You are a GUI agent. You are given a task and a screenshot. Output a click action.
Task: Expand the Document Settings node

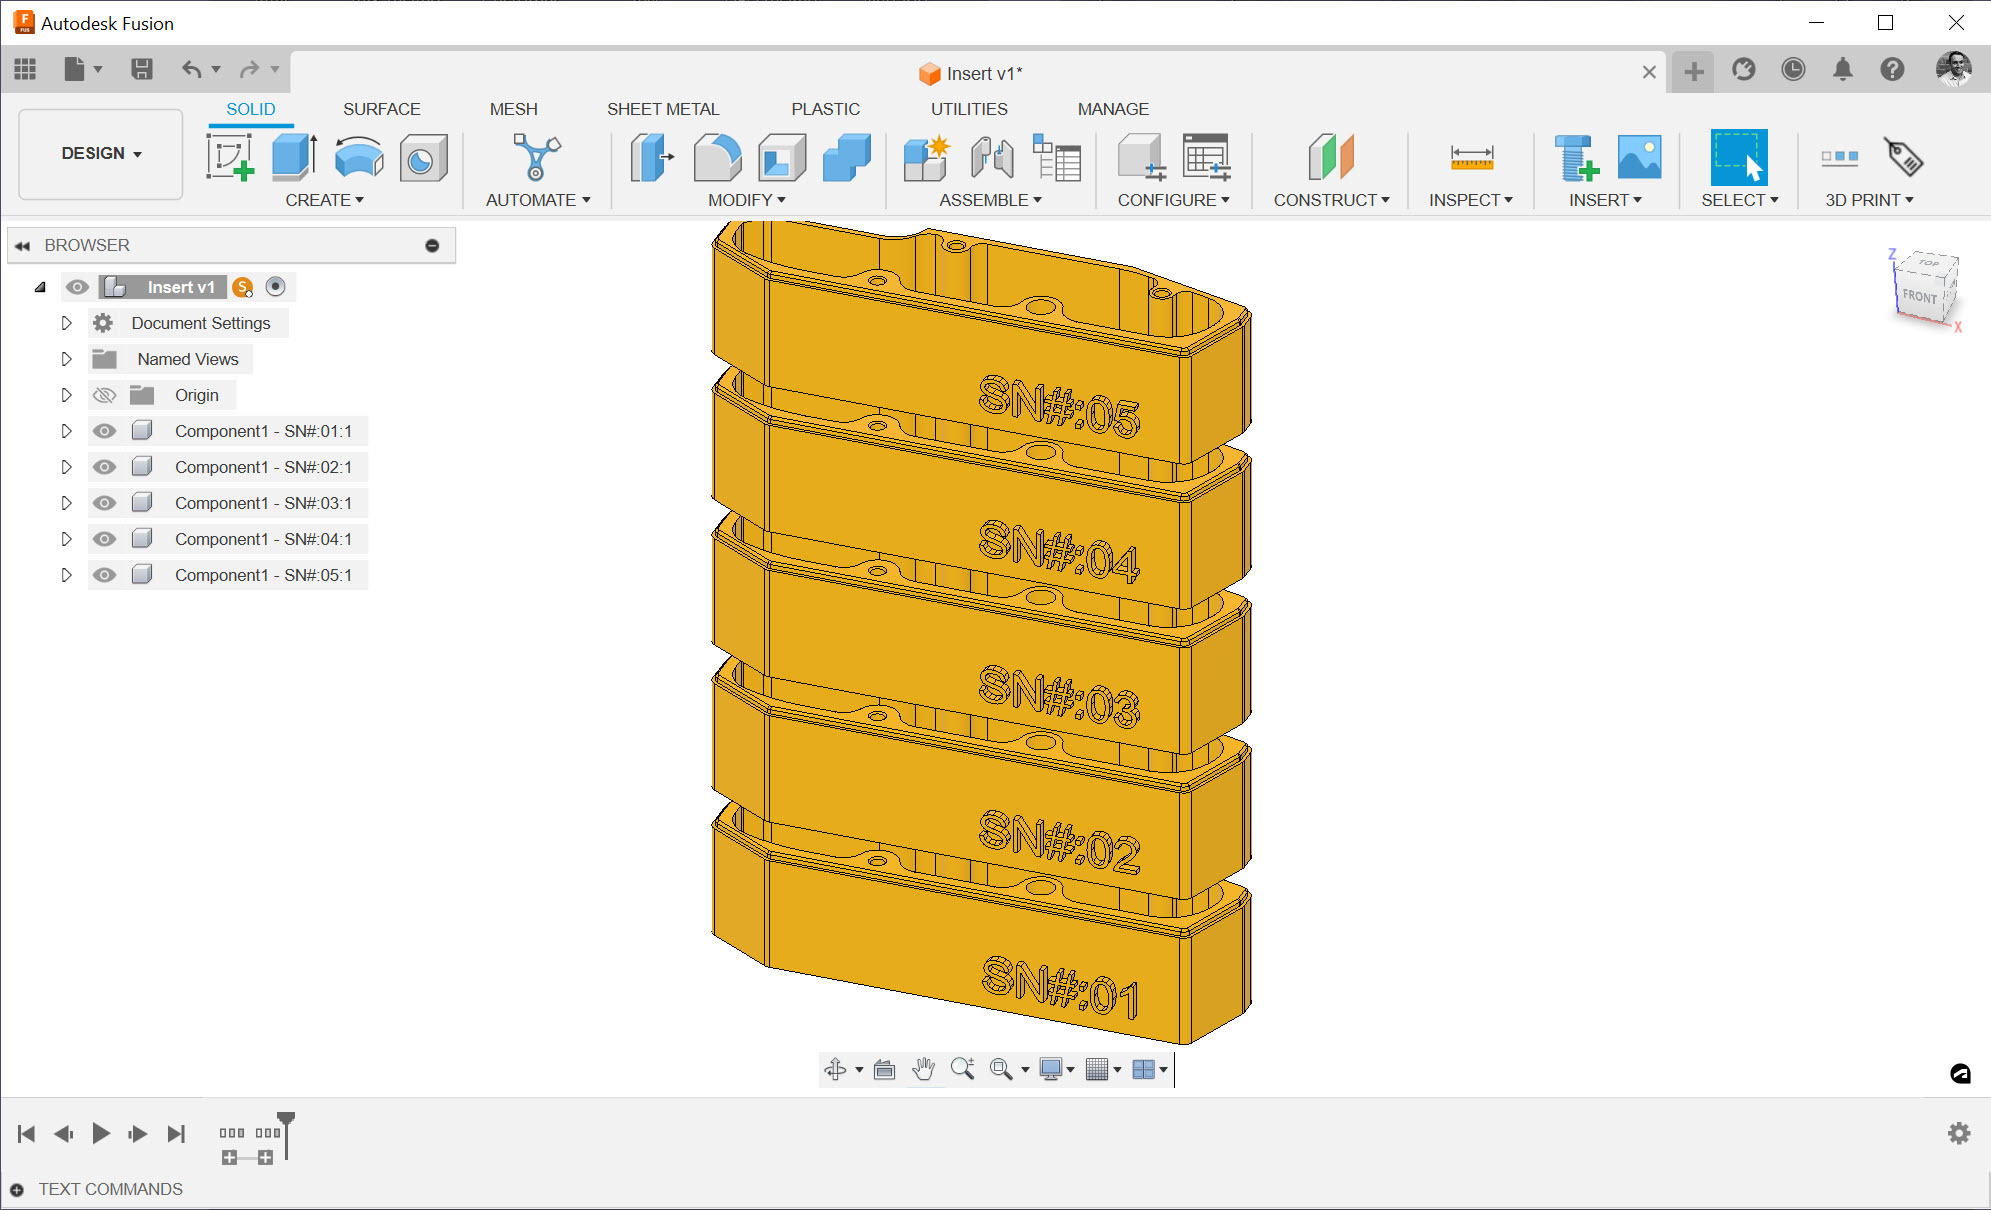coord(66,323)
